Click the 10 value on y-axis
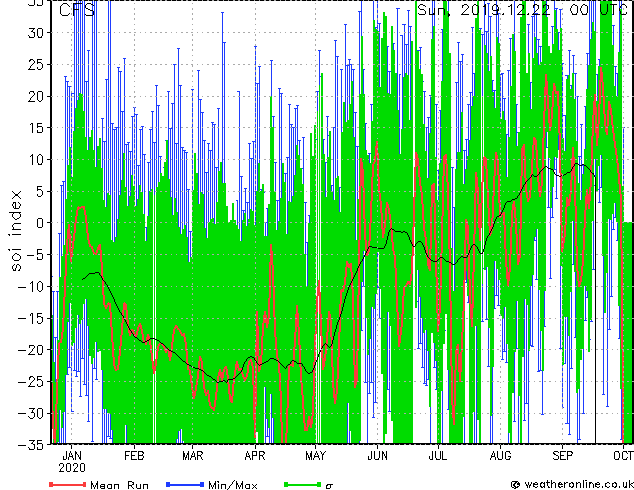This screenshot has height=490, width=634. coord(35,160)
